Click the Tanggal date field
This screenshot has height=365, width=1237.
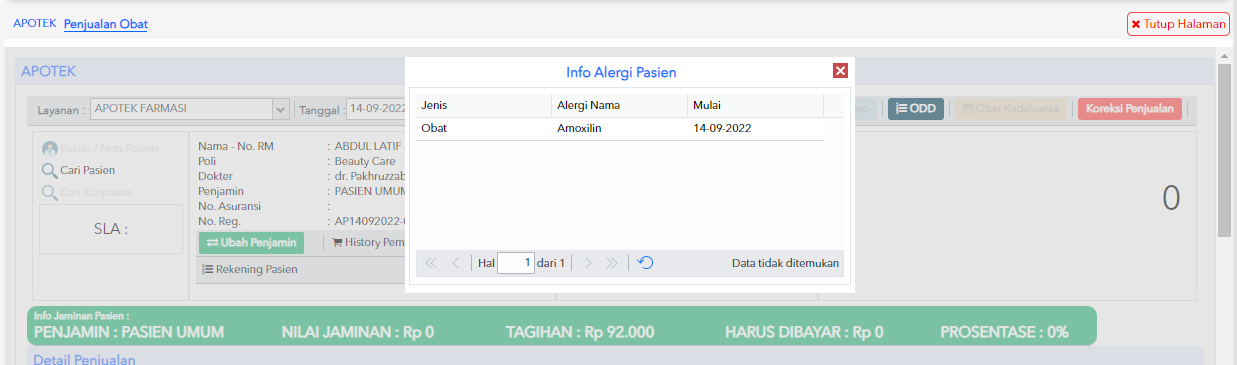coord(376,109)
